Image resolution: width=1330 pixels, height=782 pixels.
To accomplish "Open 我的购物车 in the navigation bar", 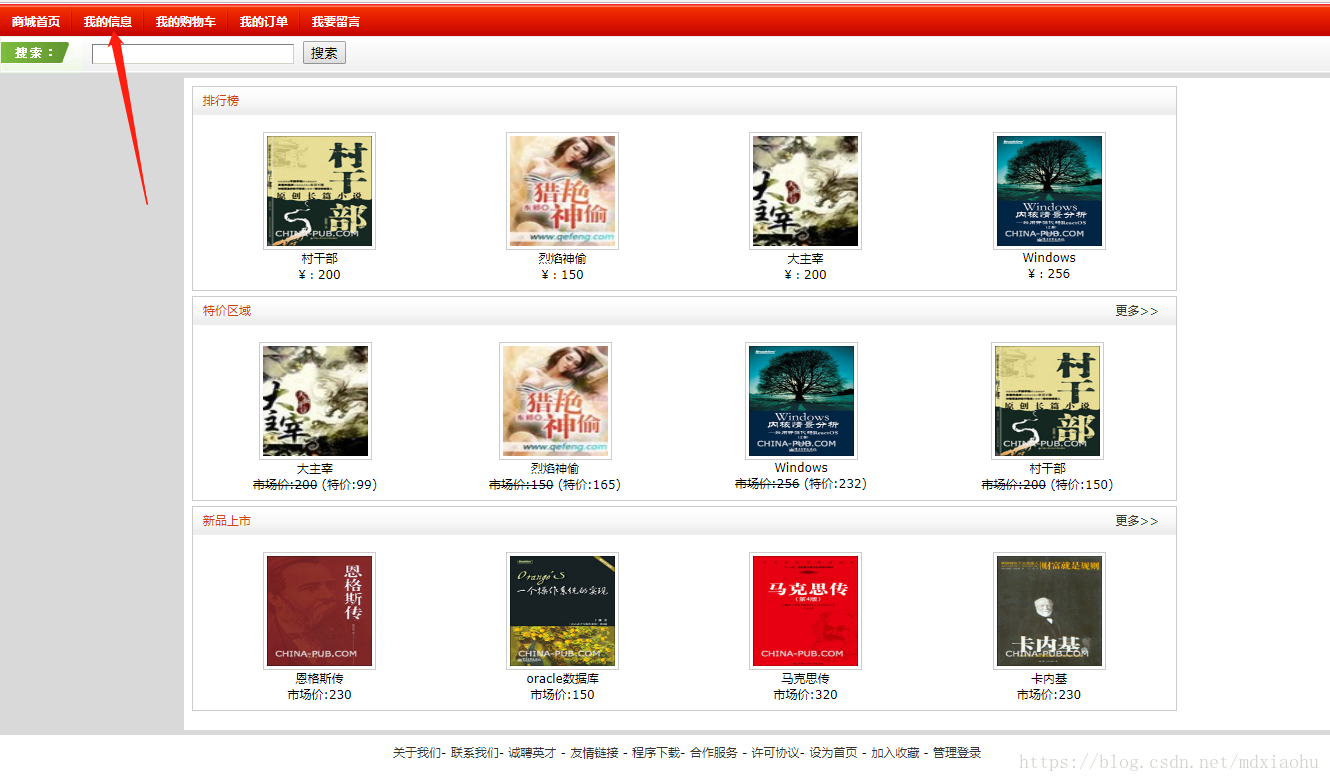I will [x=186, y=21].
